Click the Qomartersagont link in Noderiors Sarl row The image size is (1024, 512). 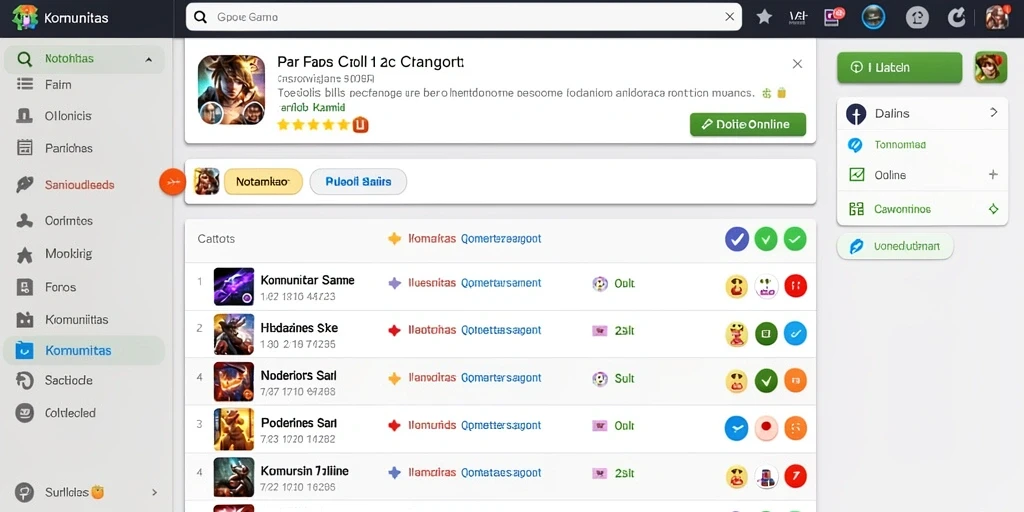[x=501, y=378]
